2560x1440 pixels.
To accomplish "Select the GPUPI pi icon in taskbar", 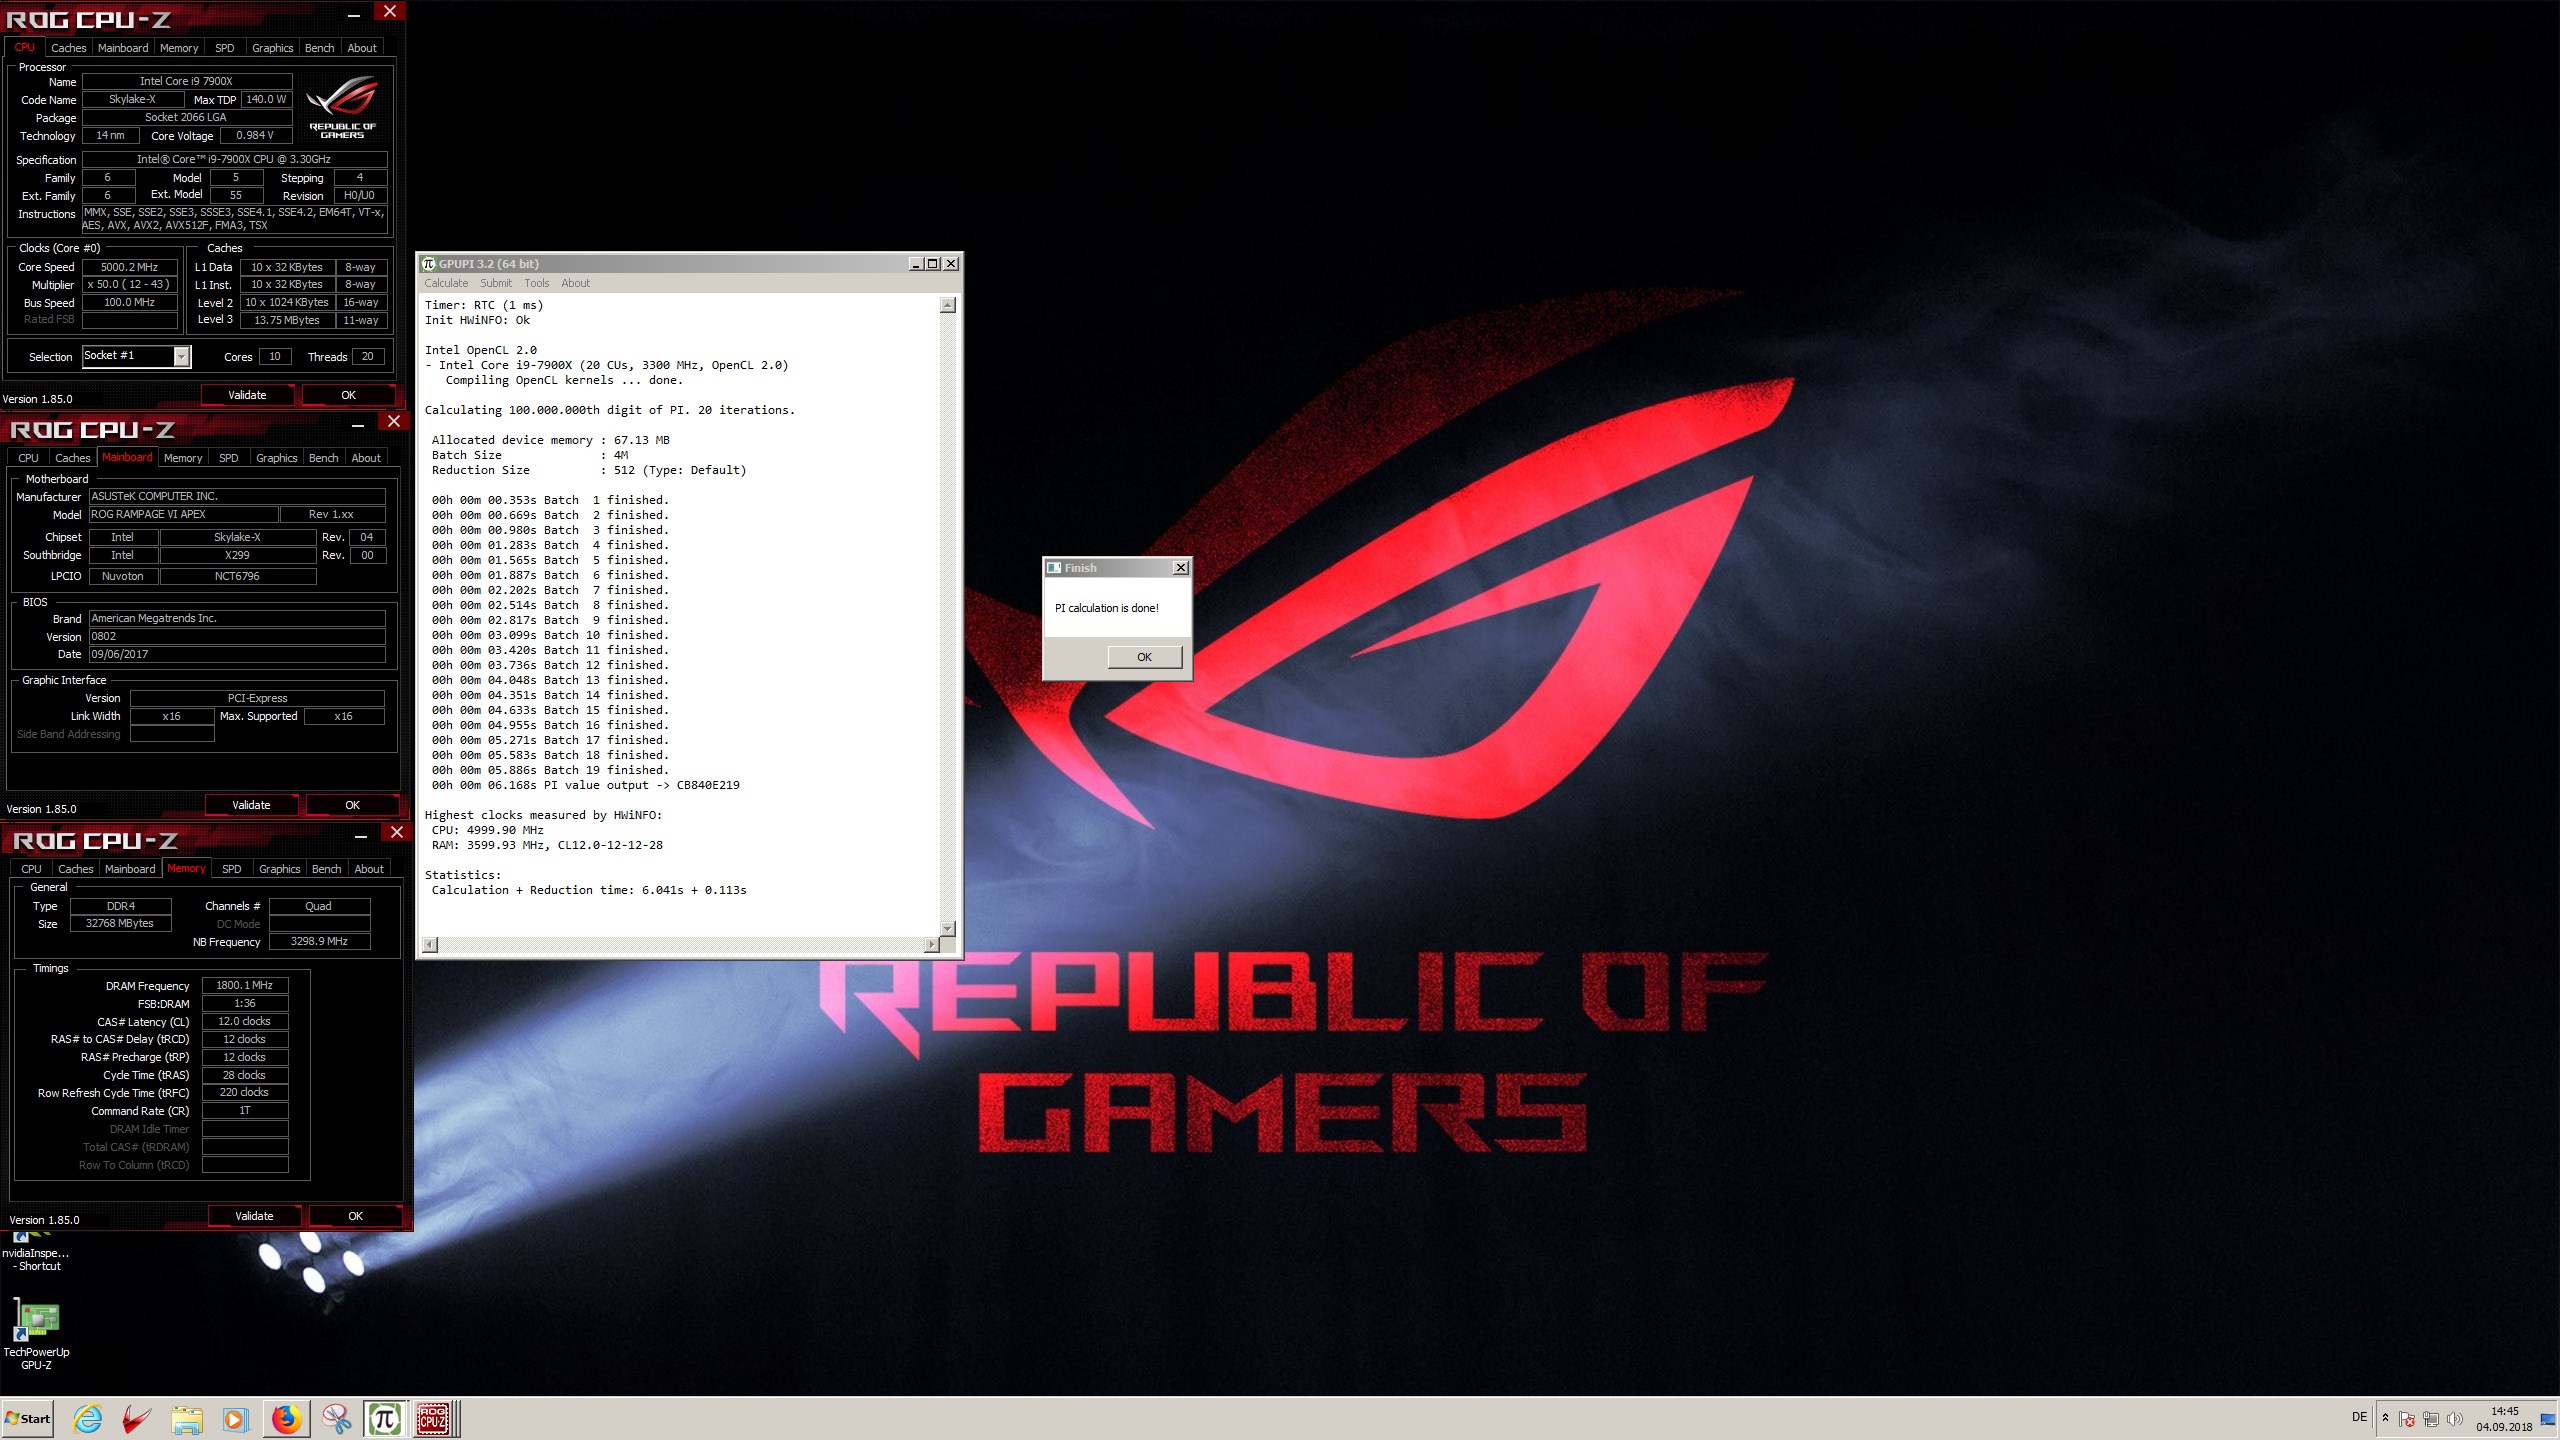I will coord(385,1418).
